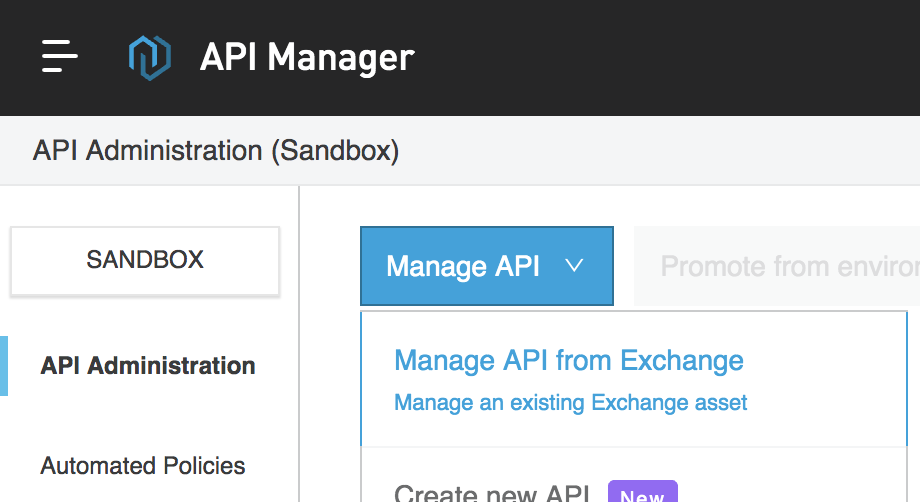Choose Manage API from Exchange option
Image resolution: width=920 pixels, height=502 pixels.
pos(634,379)
